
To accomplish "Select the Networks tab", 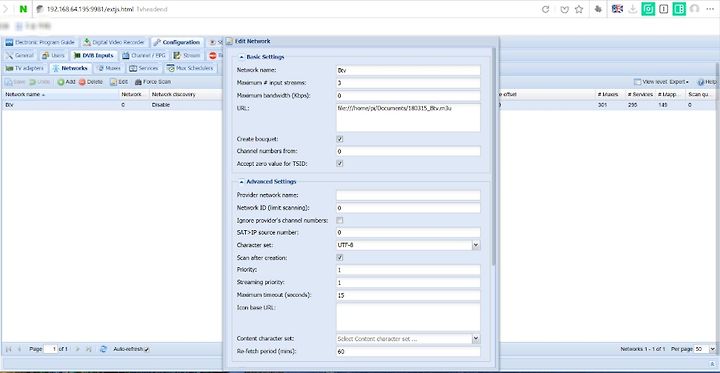I will (x=70, y=68).
